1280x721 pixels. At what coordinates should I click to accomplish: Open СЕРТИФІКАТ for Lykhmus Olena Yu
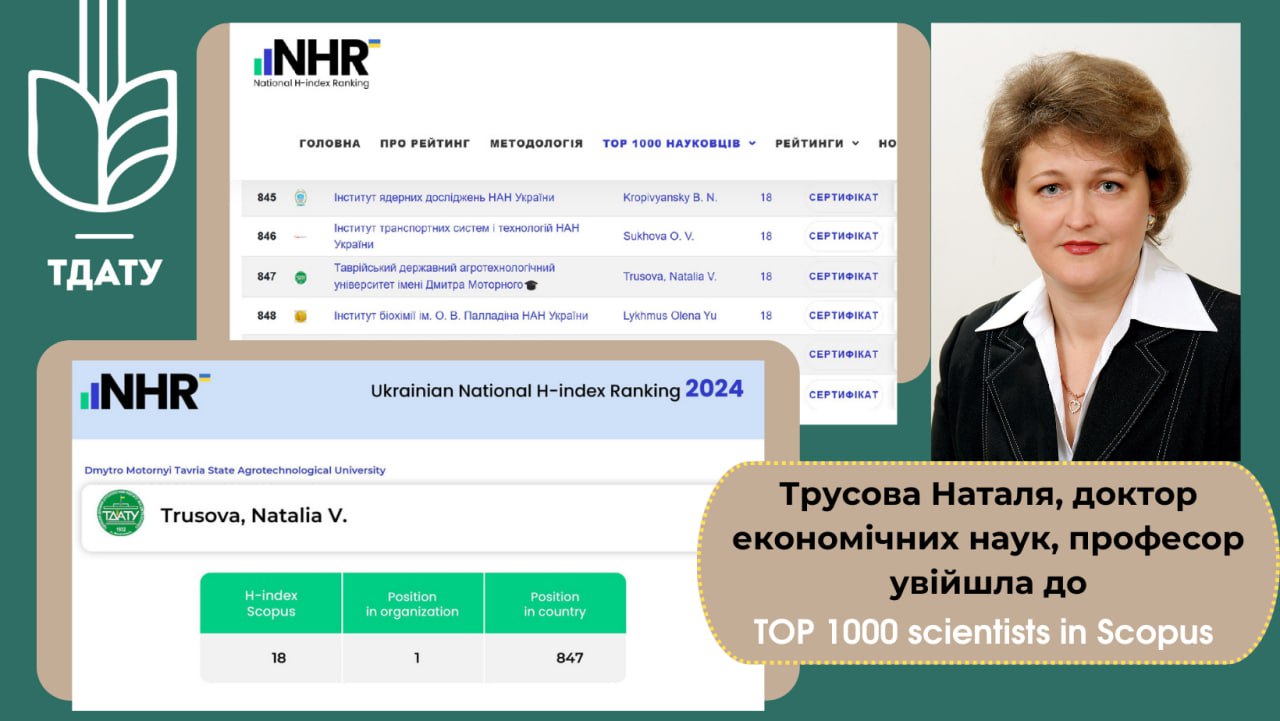pos(843,316)
